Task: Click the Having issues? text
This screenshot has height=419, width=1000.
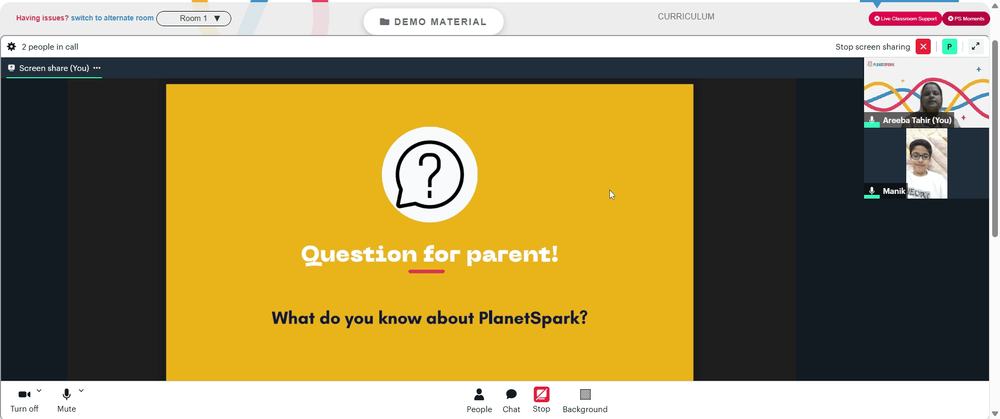Action: (x=42, y=18)
